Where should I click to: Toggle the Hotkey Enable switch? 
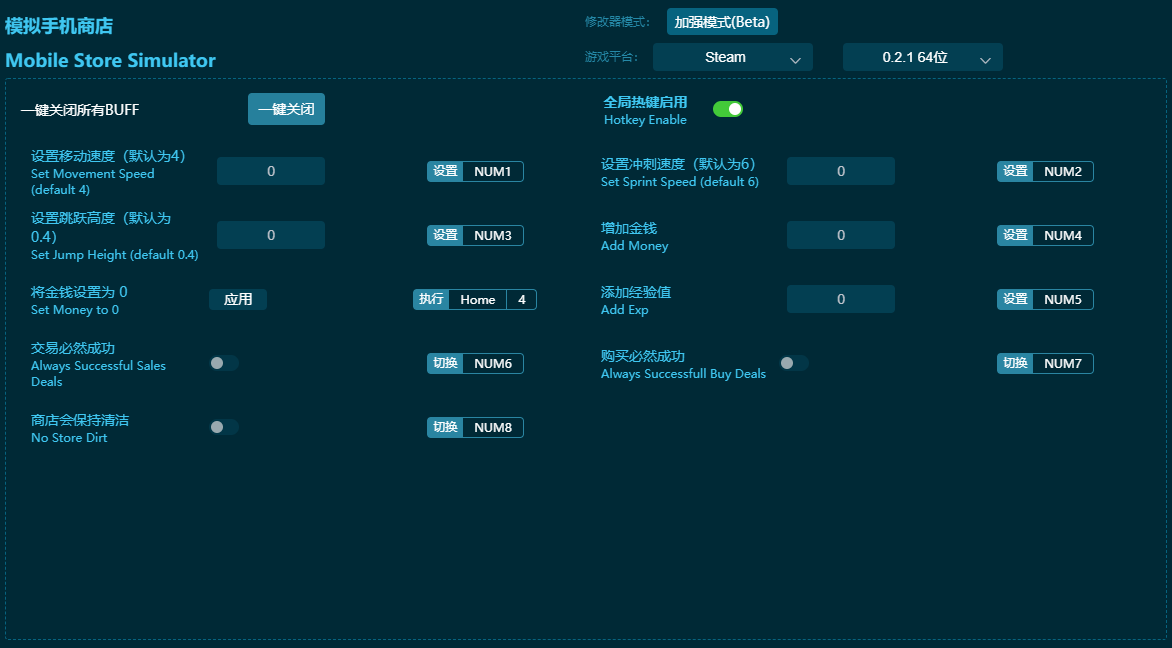click(x=727, y=109)
